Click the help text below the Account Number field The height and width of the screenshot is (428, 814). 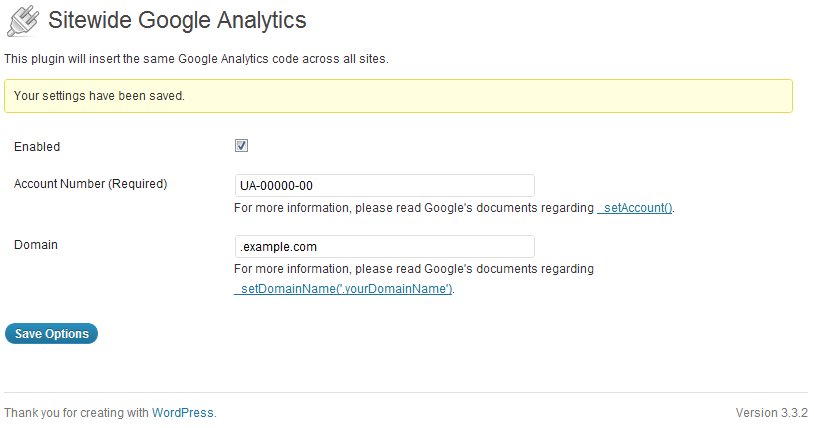(x=454, y=208)
